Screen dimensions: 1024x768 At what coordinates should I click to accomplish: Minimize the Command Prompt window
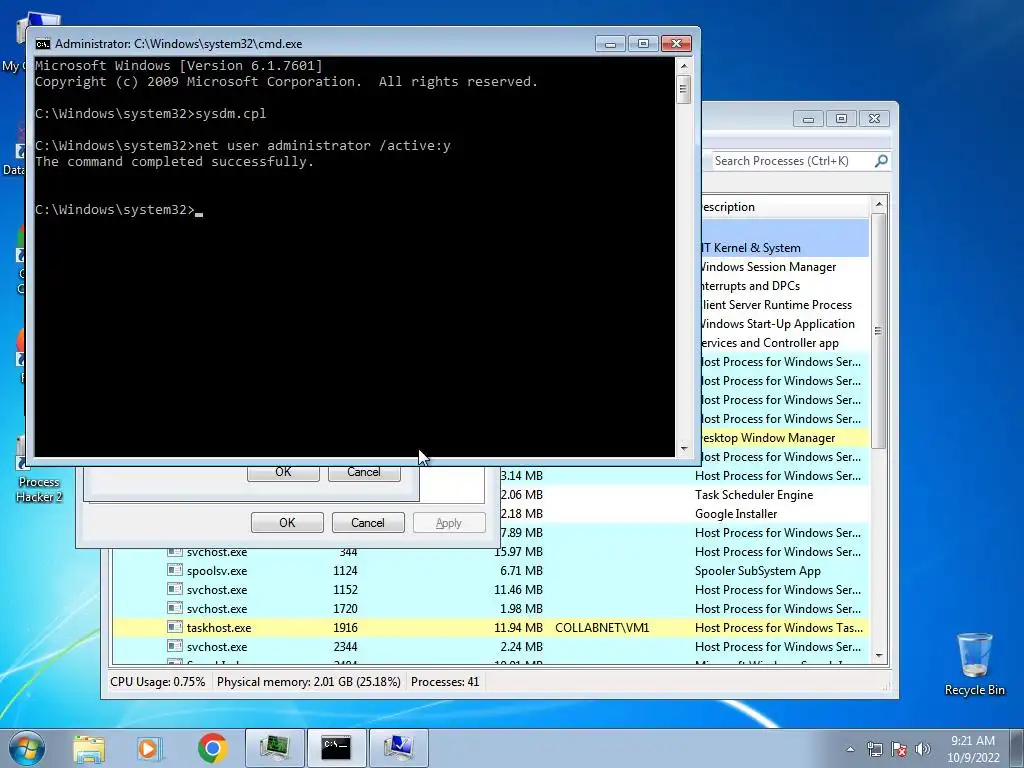click(x=610, y=44)
